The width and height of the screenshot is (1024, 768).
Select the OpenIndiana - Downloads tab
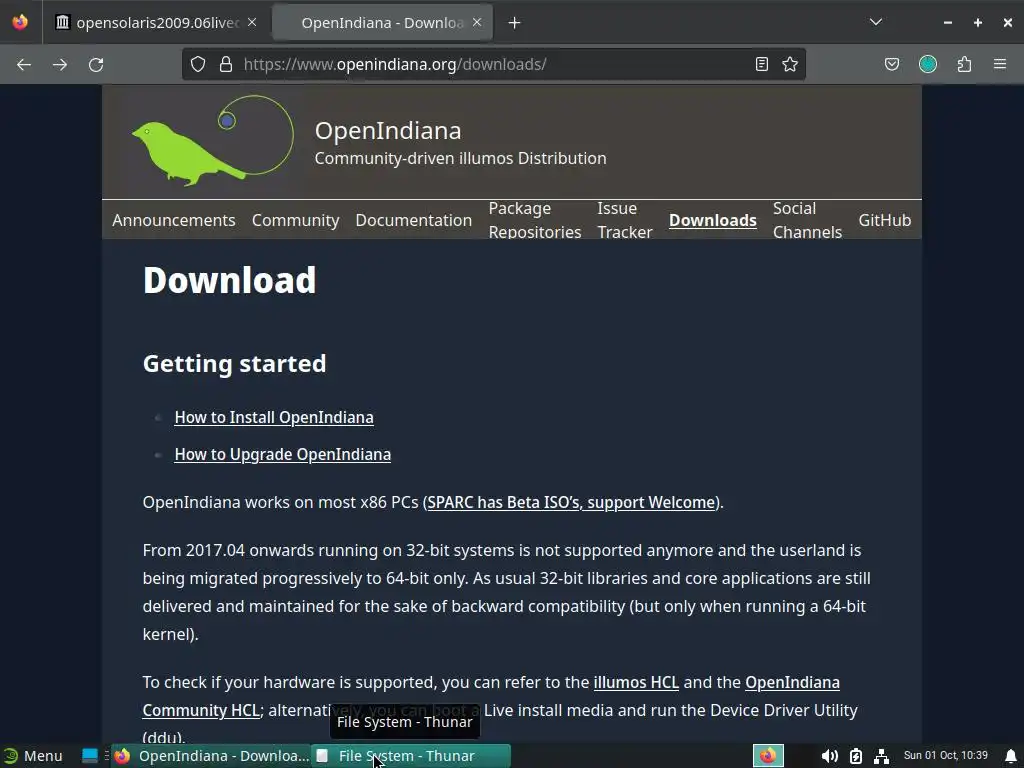[382, 23]
